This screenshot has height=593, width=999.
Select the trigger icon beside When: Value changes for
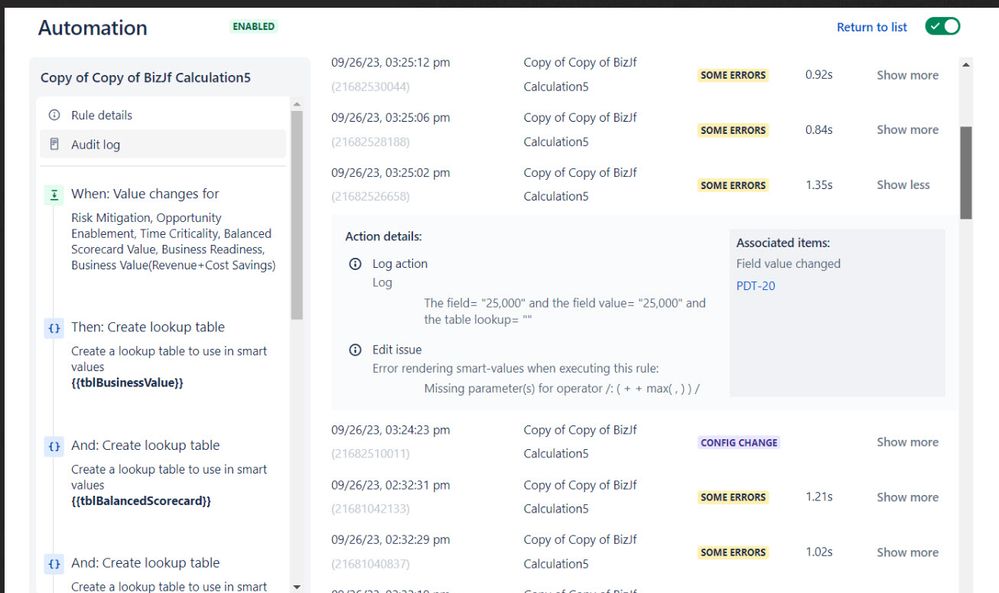point(54,195)
